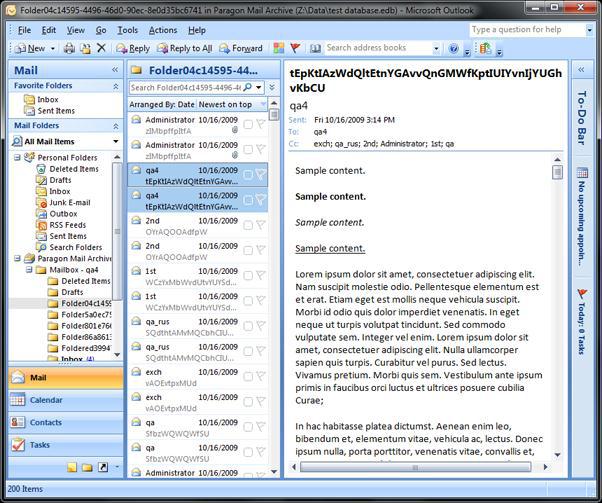The width and height of the screenshot is (602, 503).
Task: Click the red task flag in To-Do Bar
Action: coord(582,294)
